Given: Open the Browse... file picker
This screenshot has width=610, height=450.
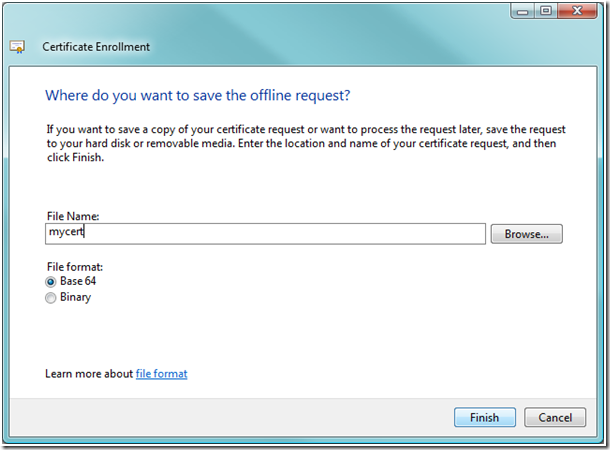Looking at the screenshot, I should pyautogui.click(x=526, y=234).
